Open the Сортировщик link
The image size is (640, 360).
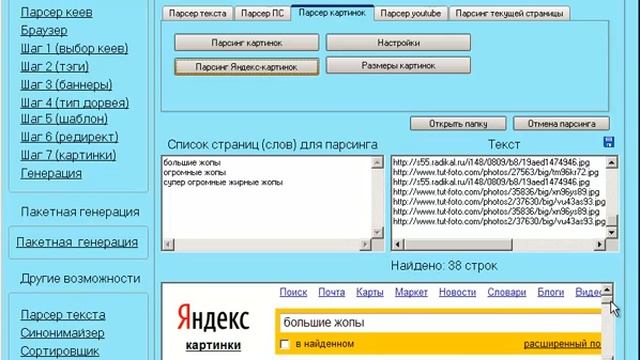[60, 351]
